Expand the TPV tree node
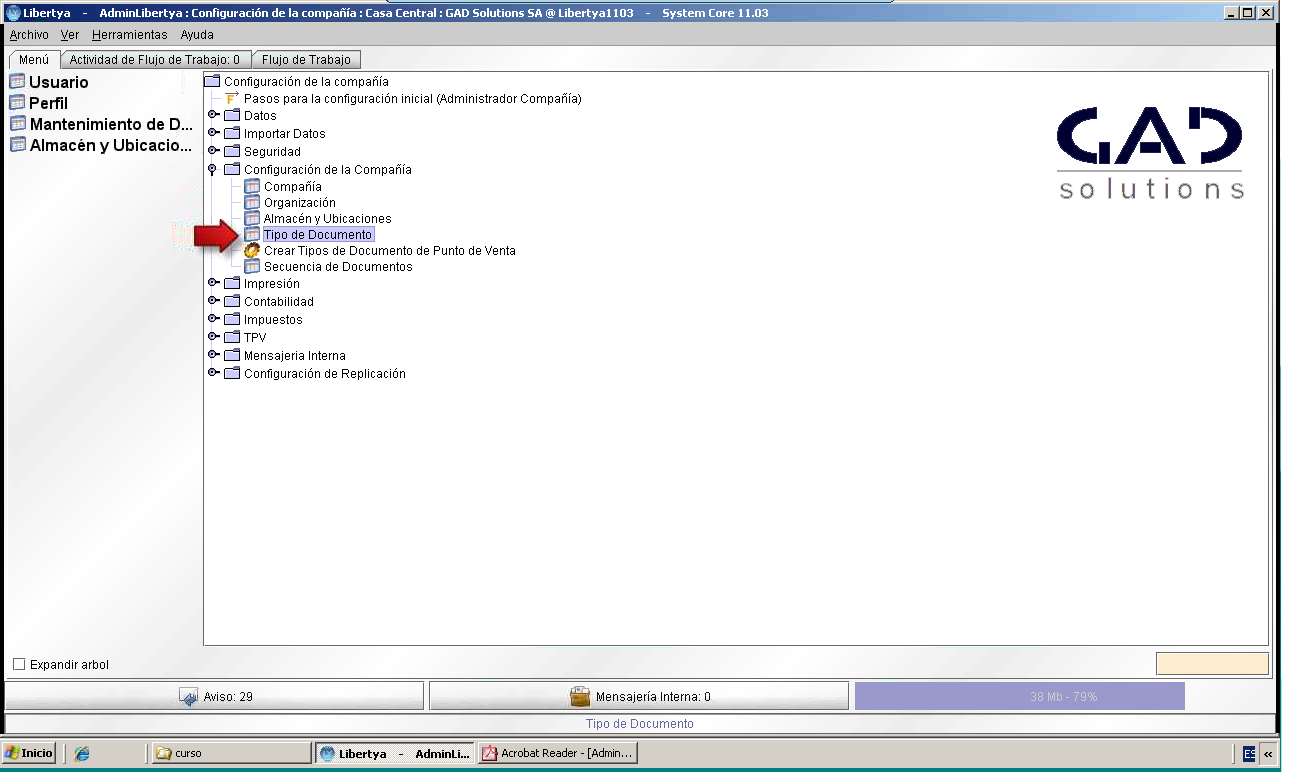Image resolution: width=1290 pixels, height=772 pixels. (213, 336)
